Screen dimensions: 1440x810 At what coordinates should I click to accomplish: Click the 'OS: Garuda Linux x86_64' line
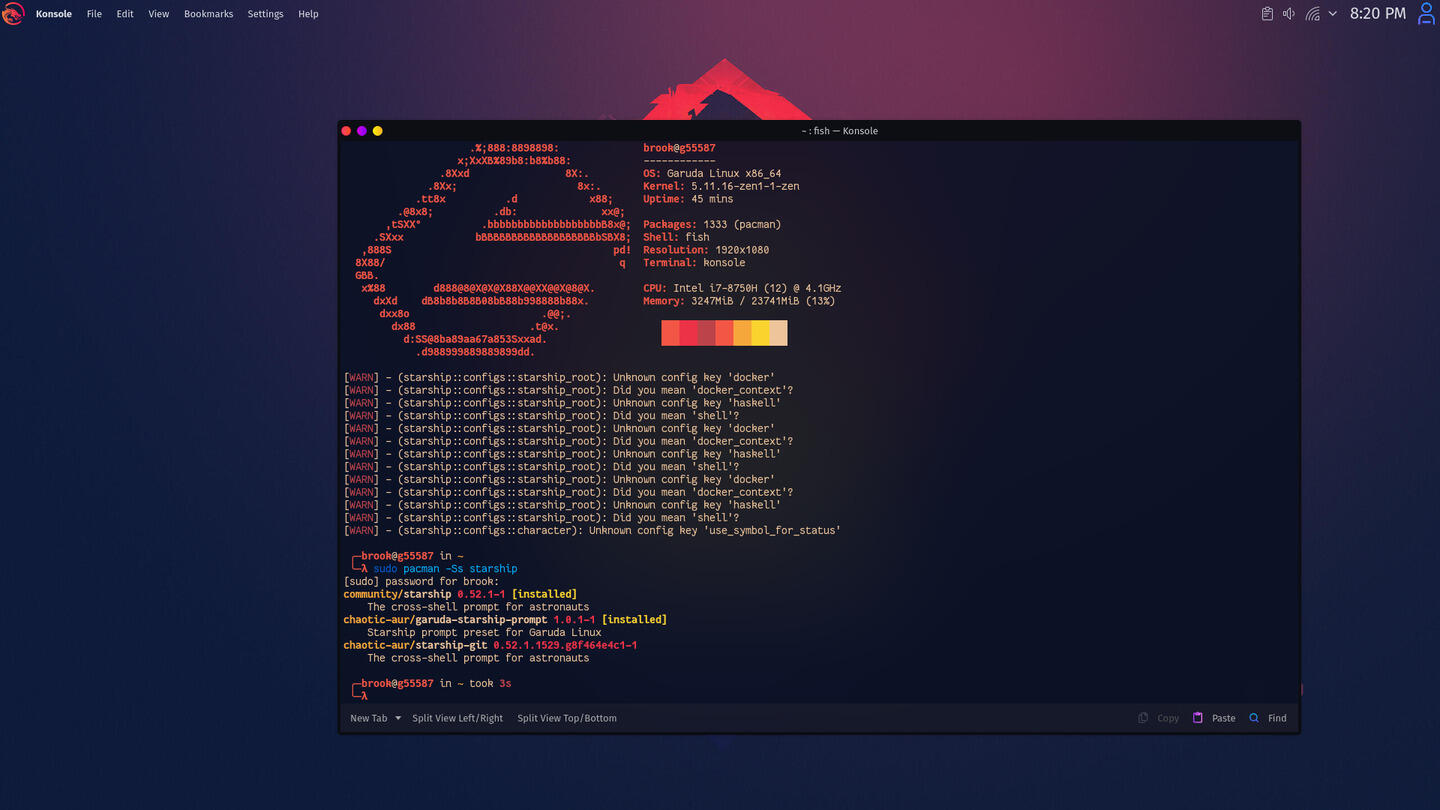[712, 173]
